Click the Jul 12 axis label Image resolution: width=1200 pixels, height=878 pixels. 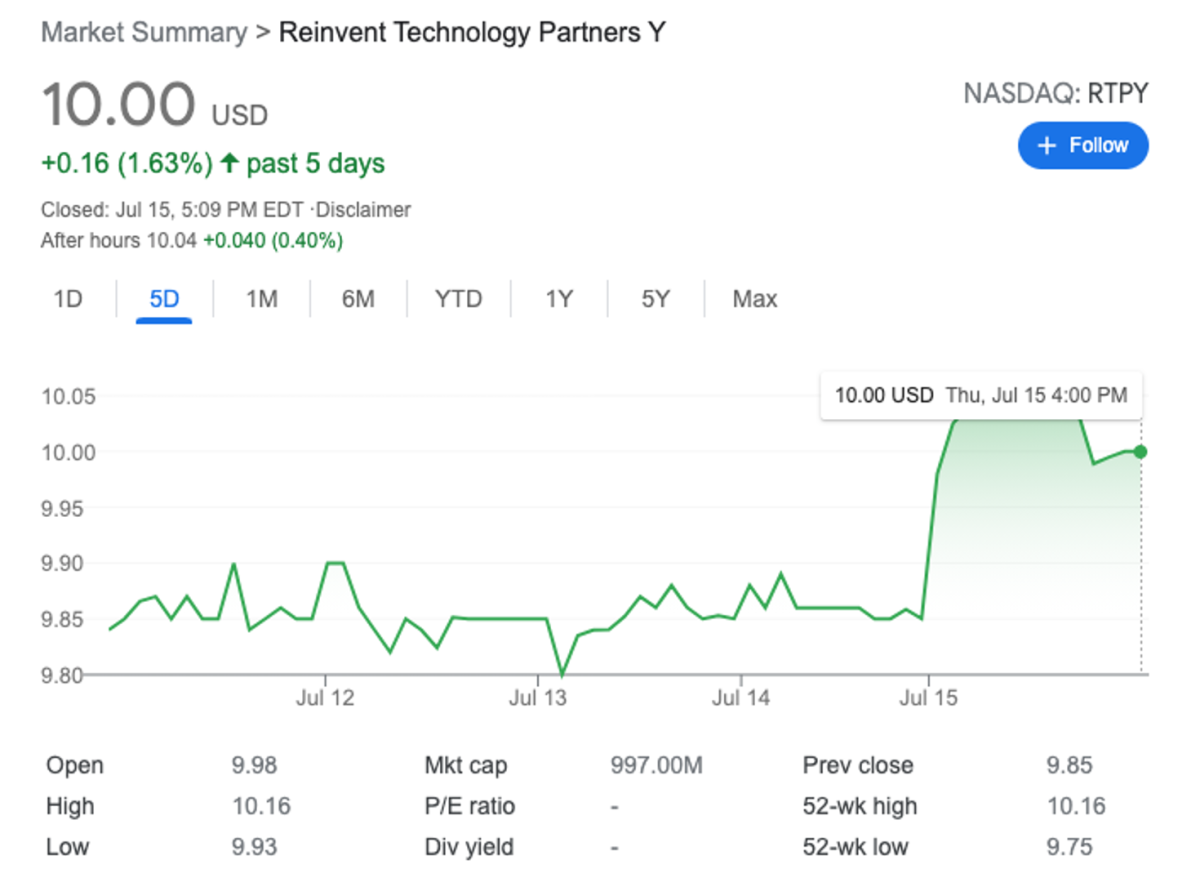click(x=325, y=698)
